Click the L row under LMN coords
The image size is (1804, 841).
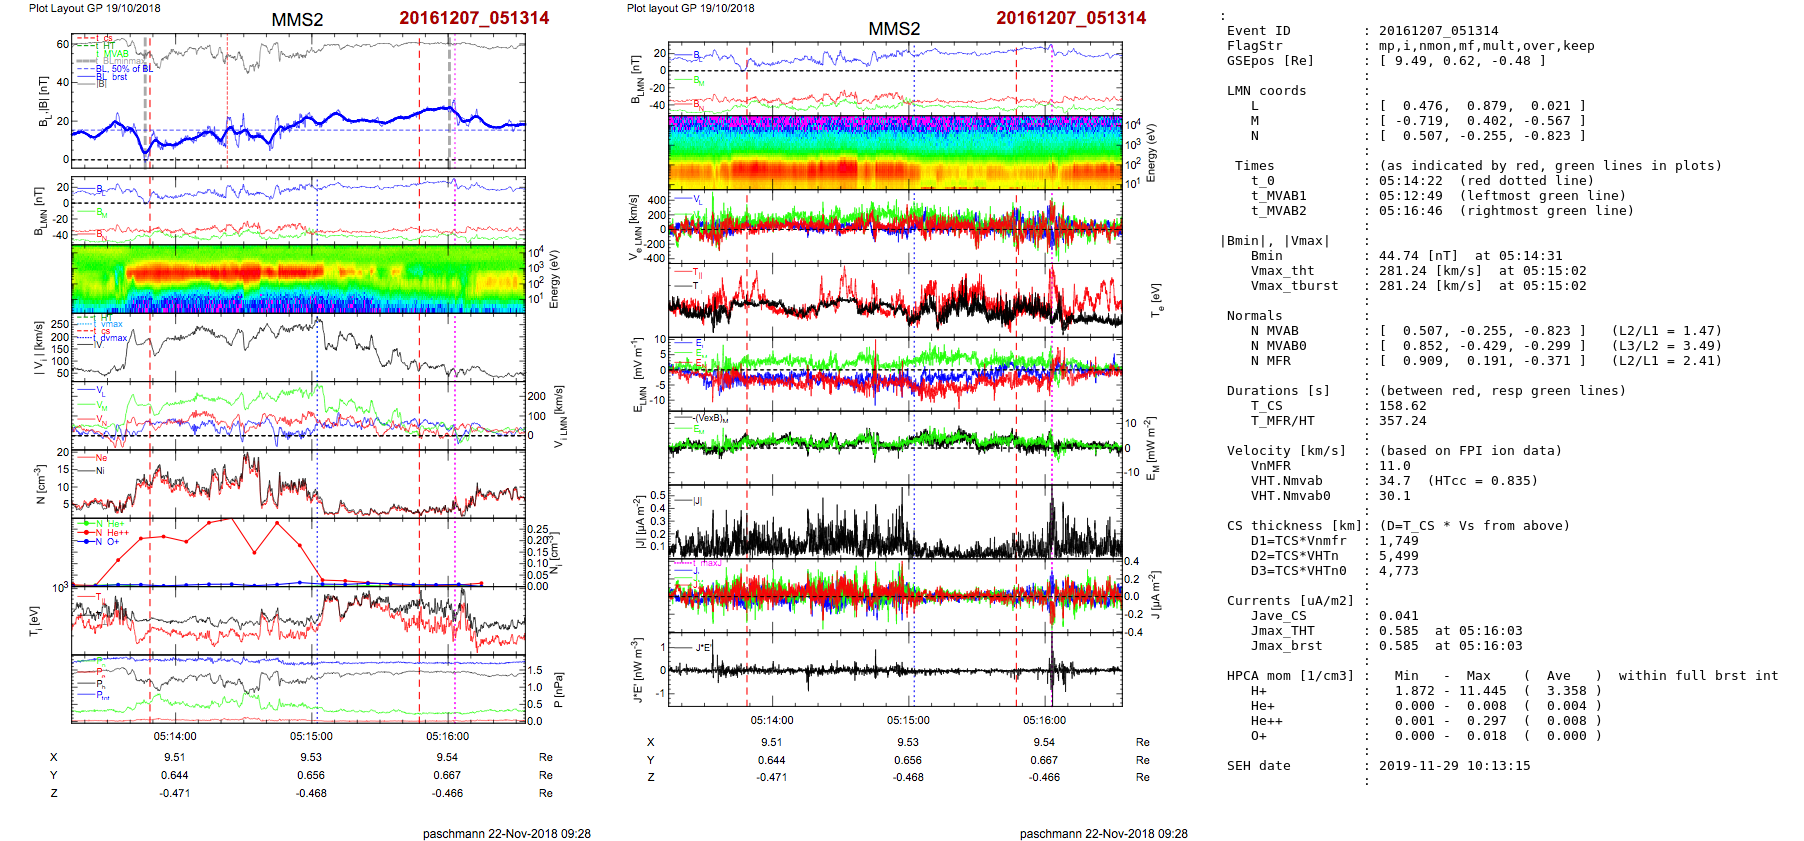pos(1482,106)
